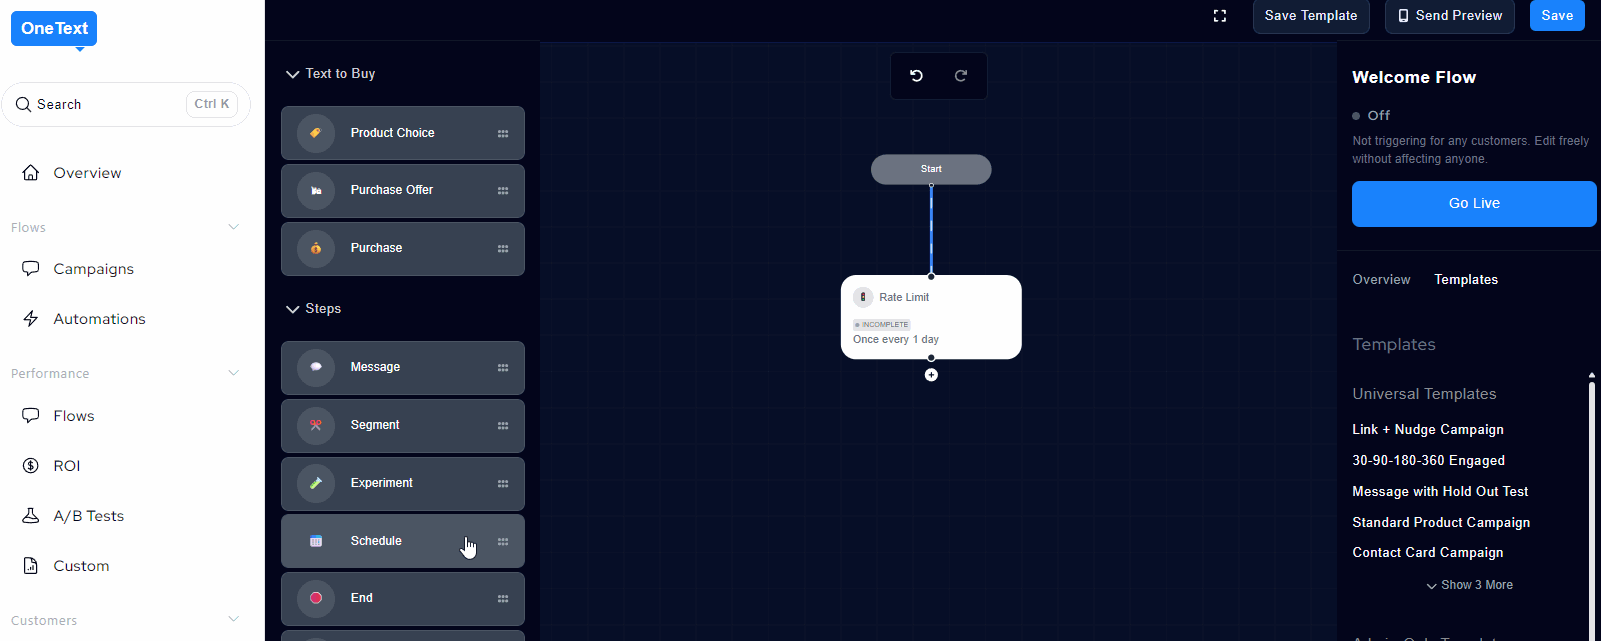The image size is (1601, 641).
Task: Select 30-90-180-360 Engaged template
Action: [x=1428, y=461]
